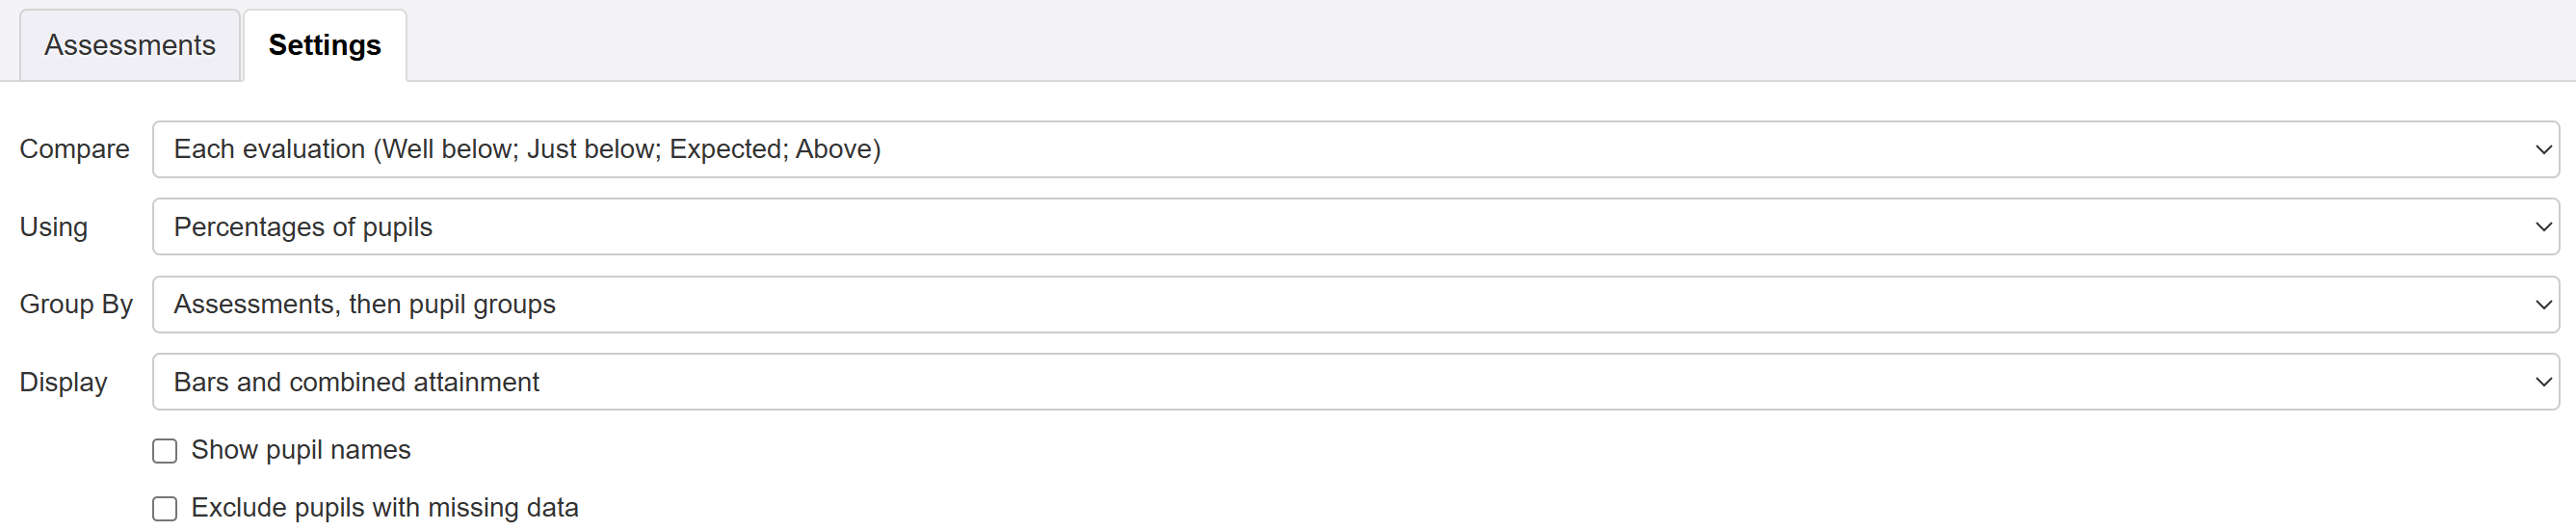
Task: Click the chevron arrow on Display field
Action: pyautogui.click(x=2543, y=382)
